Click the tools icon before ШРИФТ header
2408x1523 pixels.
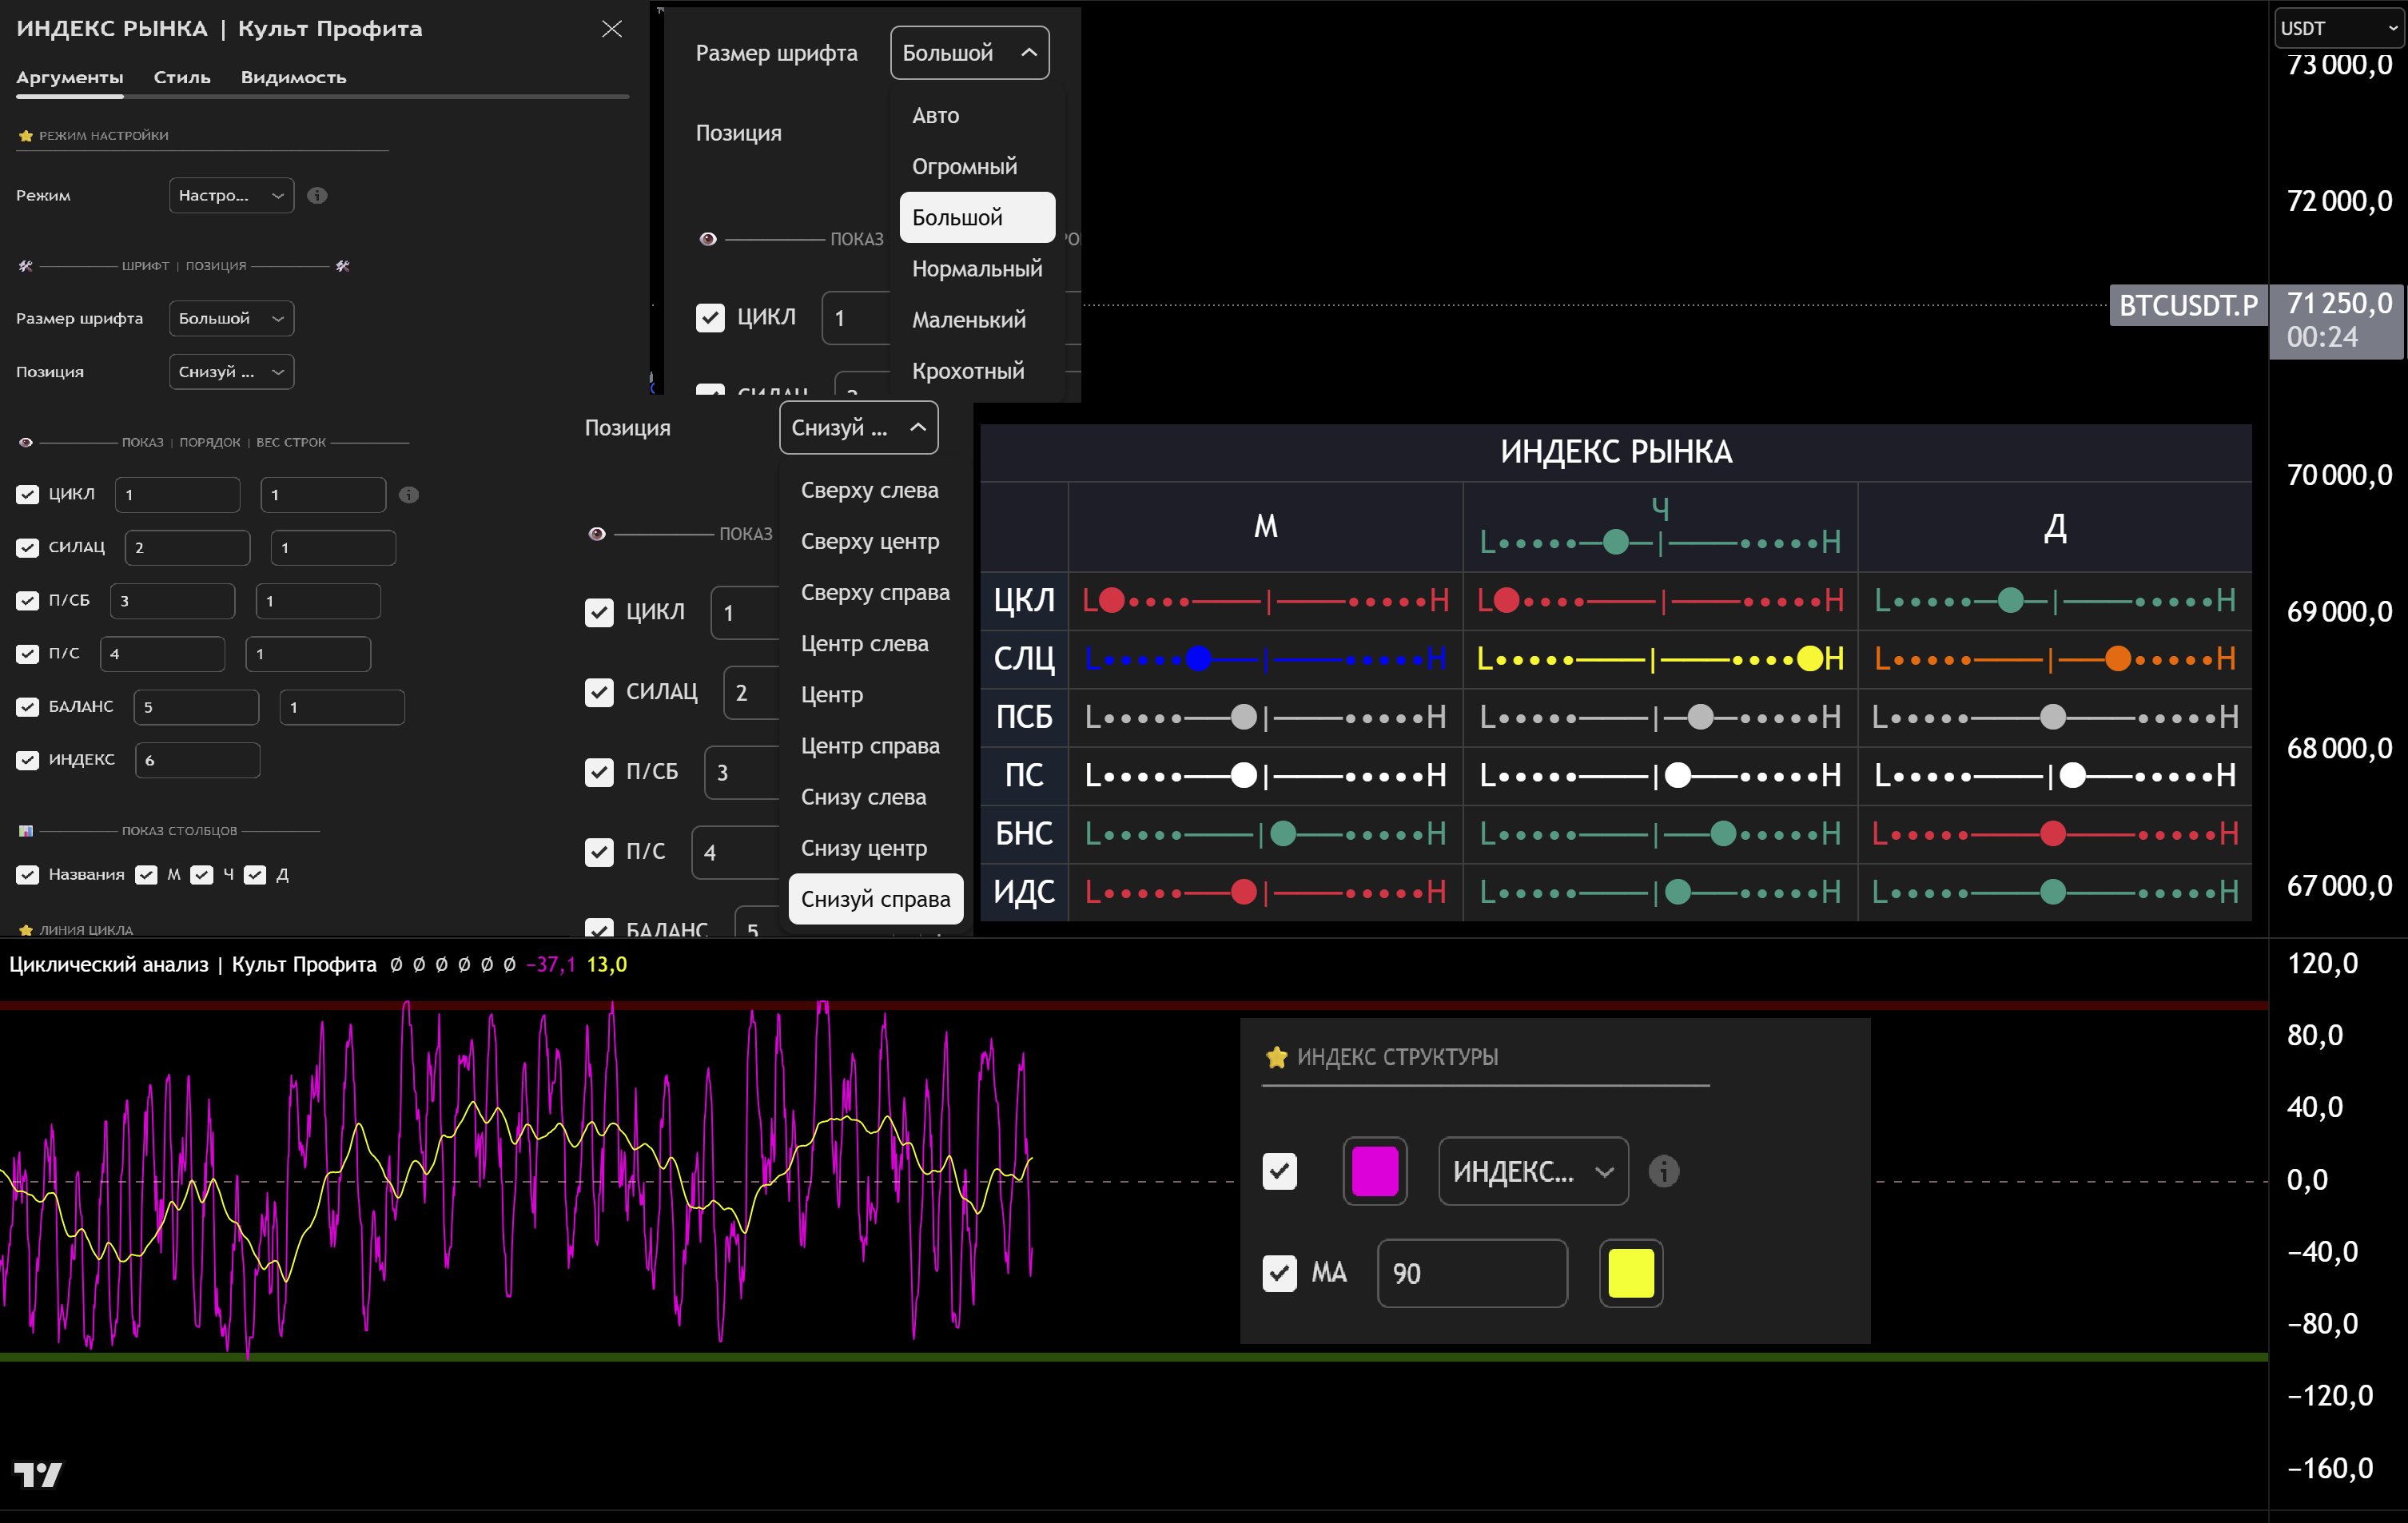26,266
